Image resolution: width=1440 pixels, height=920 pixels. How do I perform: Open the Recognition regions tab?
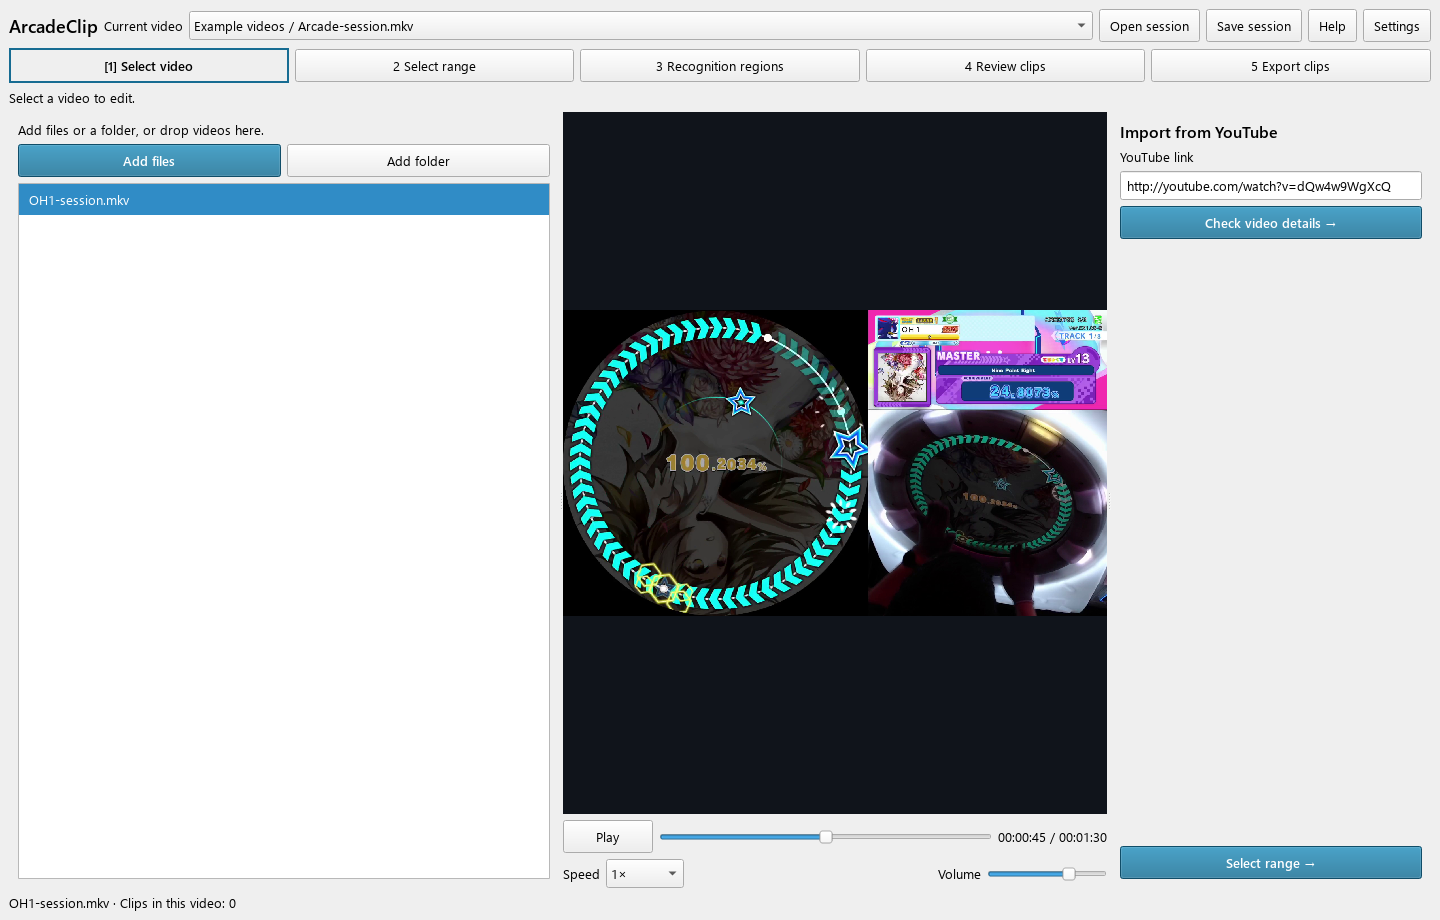pos(720,66)
